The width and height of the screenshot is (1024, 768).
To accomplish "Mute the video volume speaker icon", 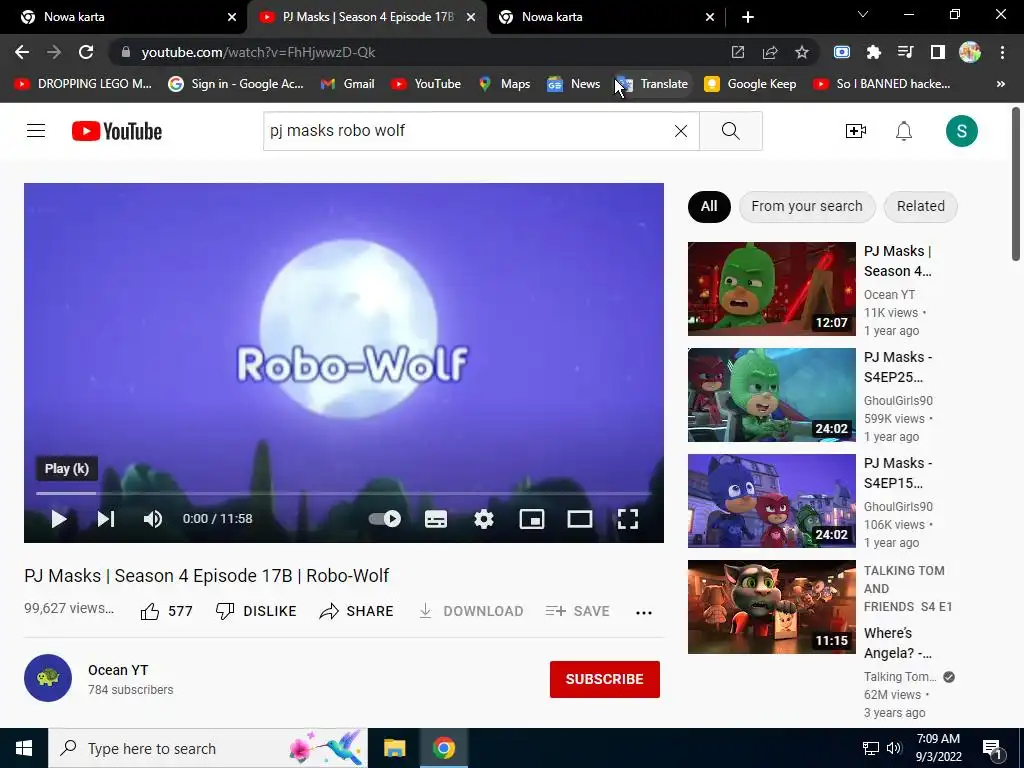I will [x=153, y=519].
